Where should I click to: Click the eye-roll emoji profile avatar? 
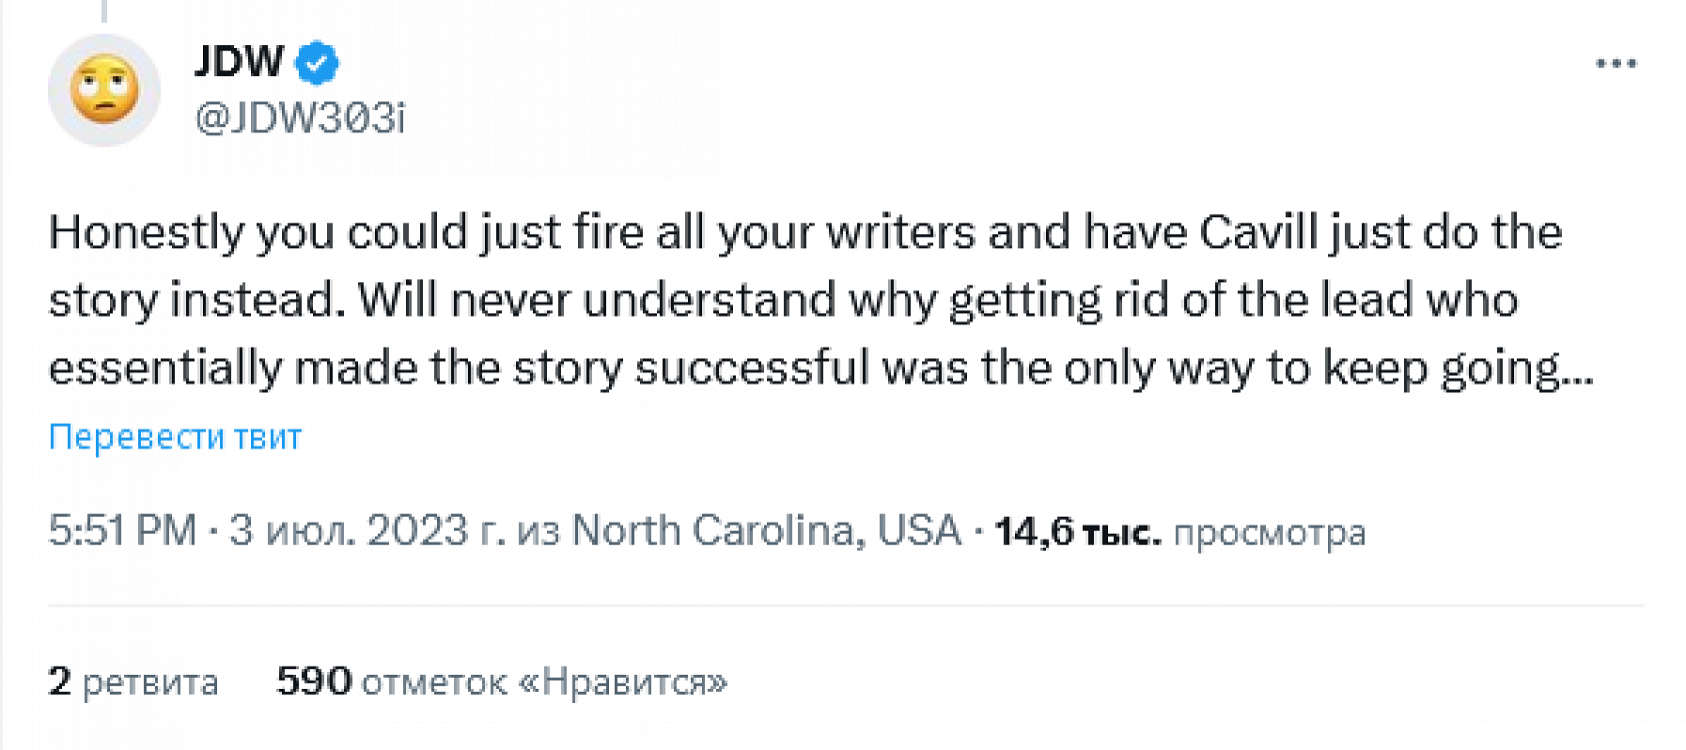(x=104, y=90)
